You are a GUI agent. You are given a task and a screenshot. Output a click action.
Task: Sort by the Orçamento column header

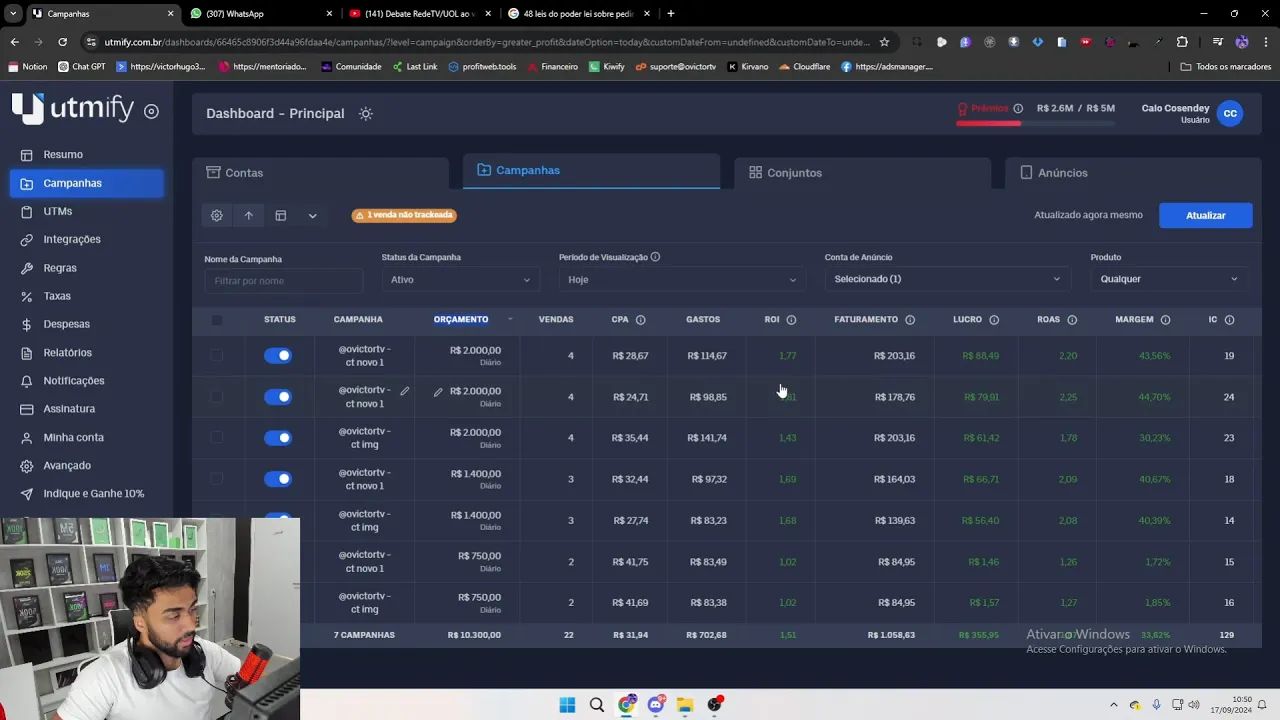pyautogui.click(x=461, y=319)
